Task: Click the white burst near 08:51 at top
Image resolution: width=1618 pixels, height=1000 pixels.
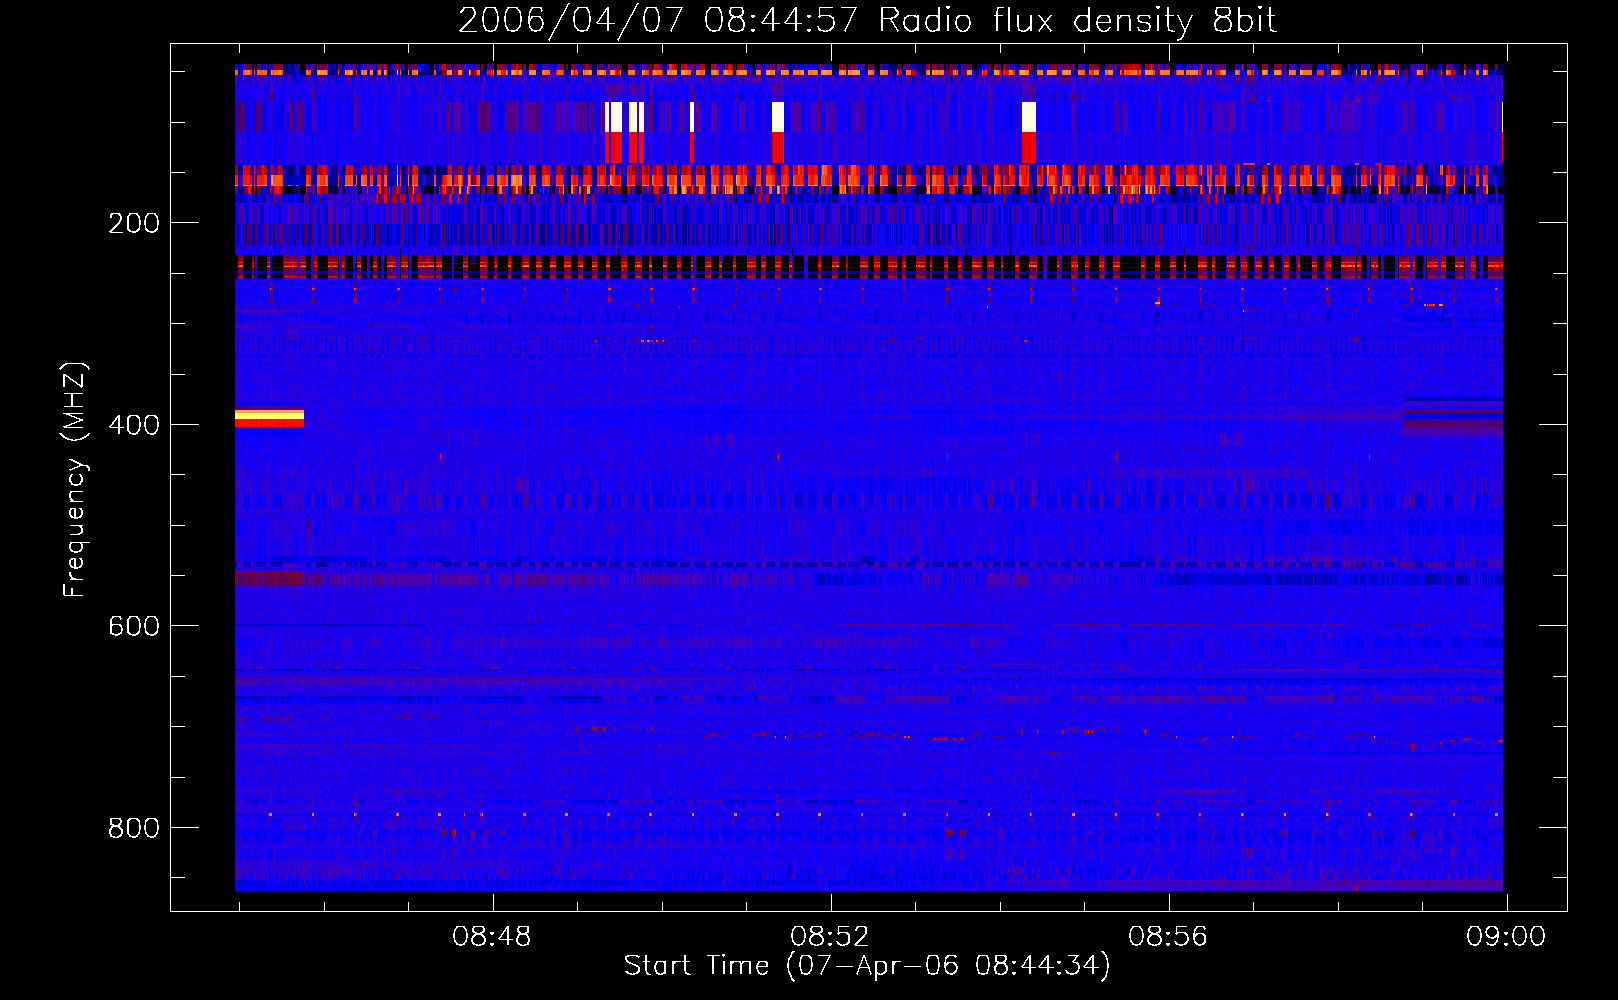Action: click(778, 117)
